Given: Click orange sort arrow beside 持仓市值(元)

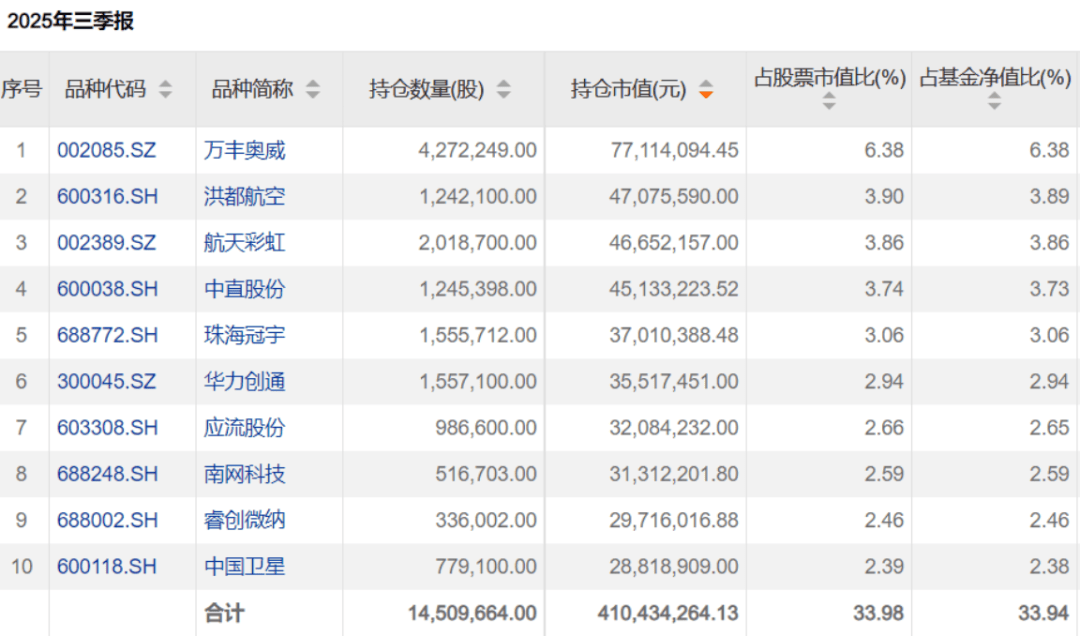Looking at the screenshot, I should 706,90.
